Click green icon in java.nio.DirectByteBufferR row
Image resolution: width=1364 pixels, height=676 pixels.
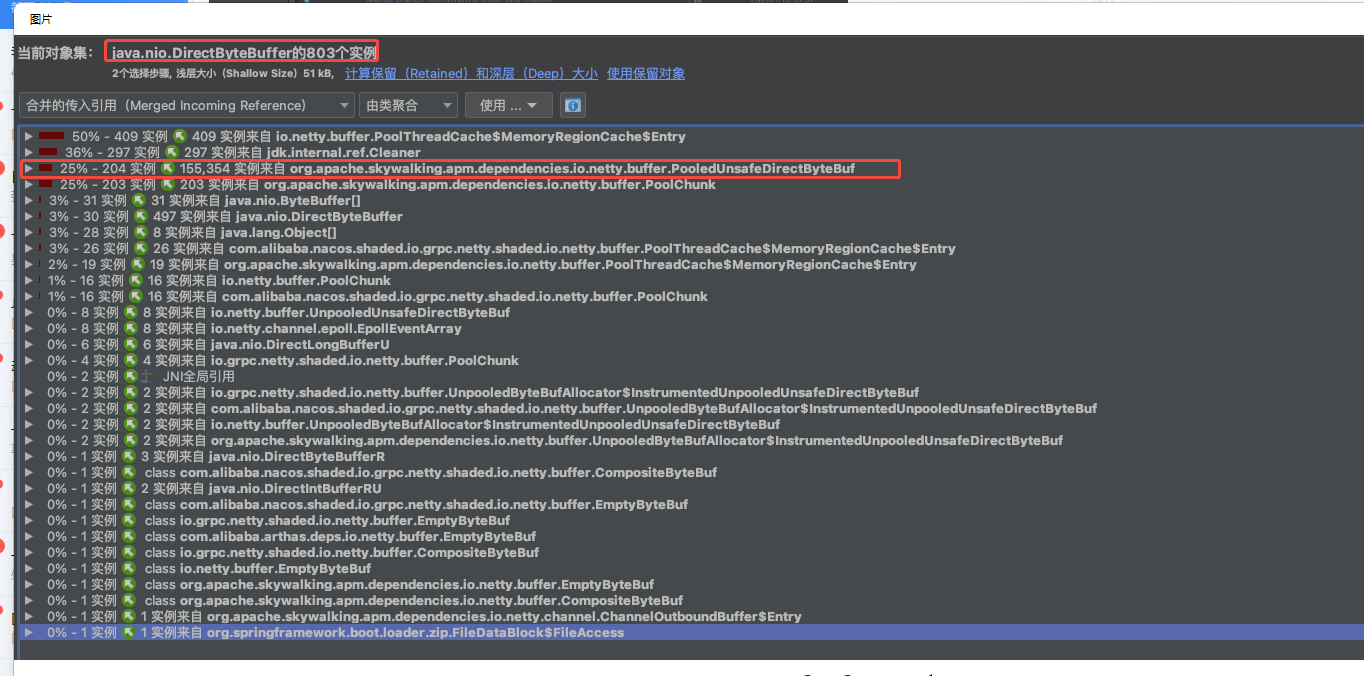(x=131, y=456)
